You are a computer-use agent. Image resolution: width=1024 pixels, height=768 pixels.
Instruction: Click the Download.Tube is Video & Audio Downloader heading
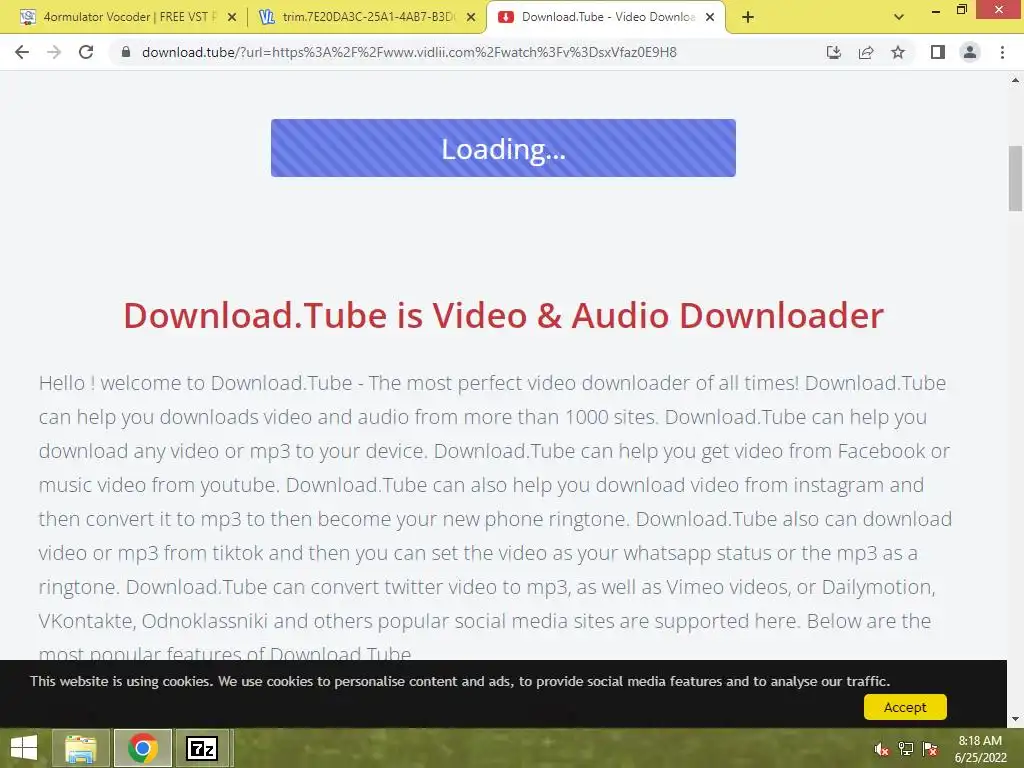click(x=504, y=315)
